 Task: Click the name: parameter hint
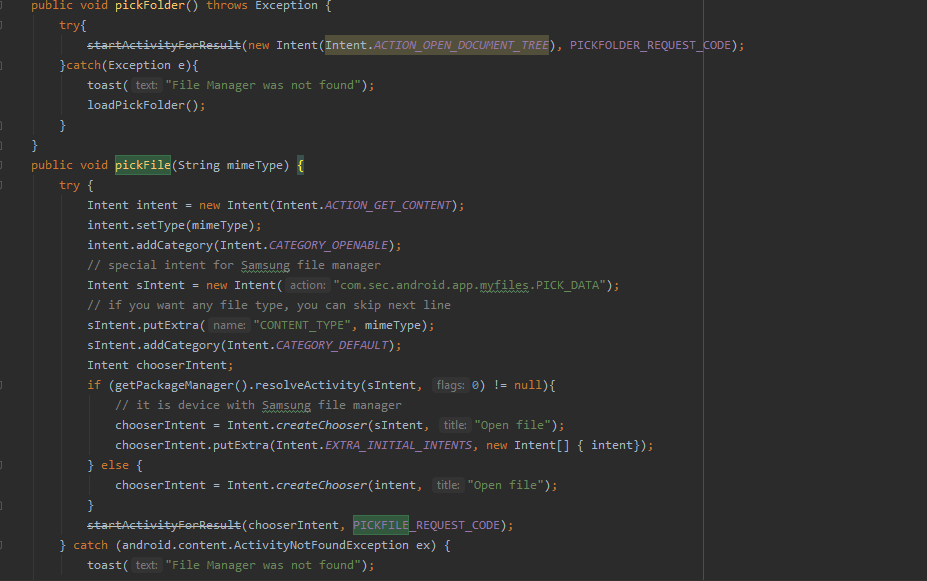point(229,326)
